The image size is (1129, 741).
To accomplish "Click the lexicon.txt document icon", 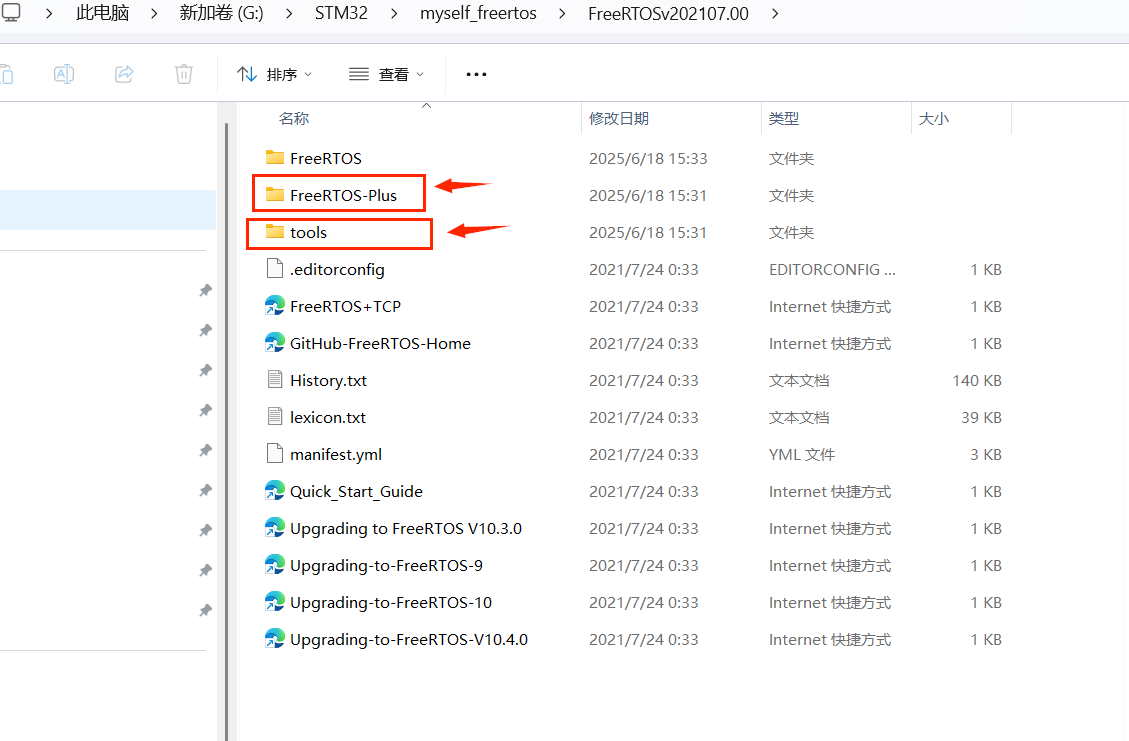I will (x=274, y=416).
